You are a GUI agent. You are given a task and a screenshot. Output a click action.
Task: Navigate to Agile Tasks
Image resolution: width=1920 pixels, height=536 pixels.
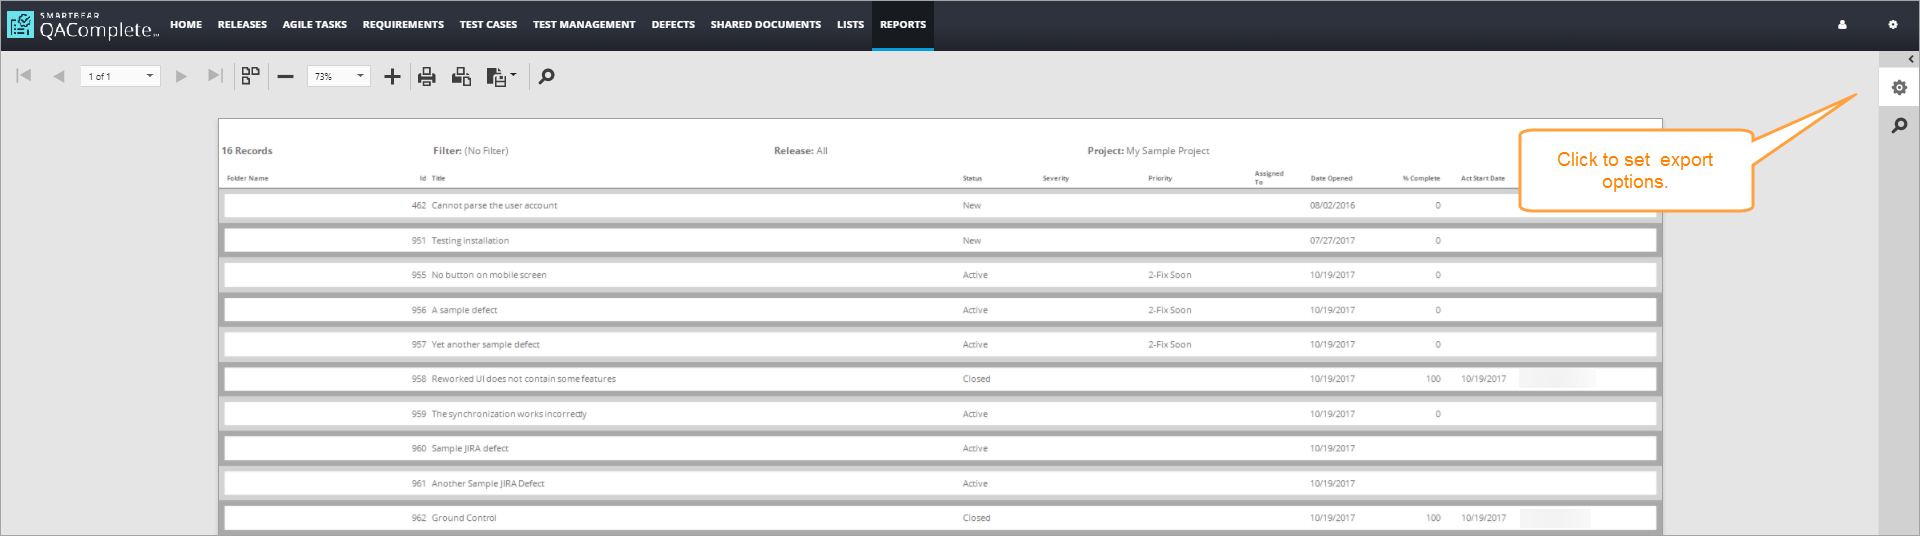tap(314, 25)
